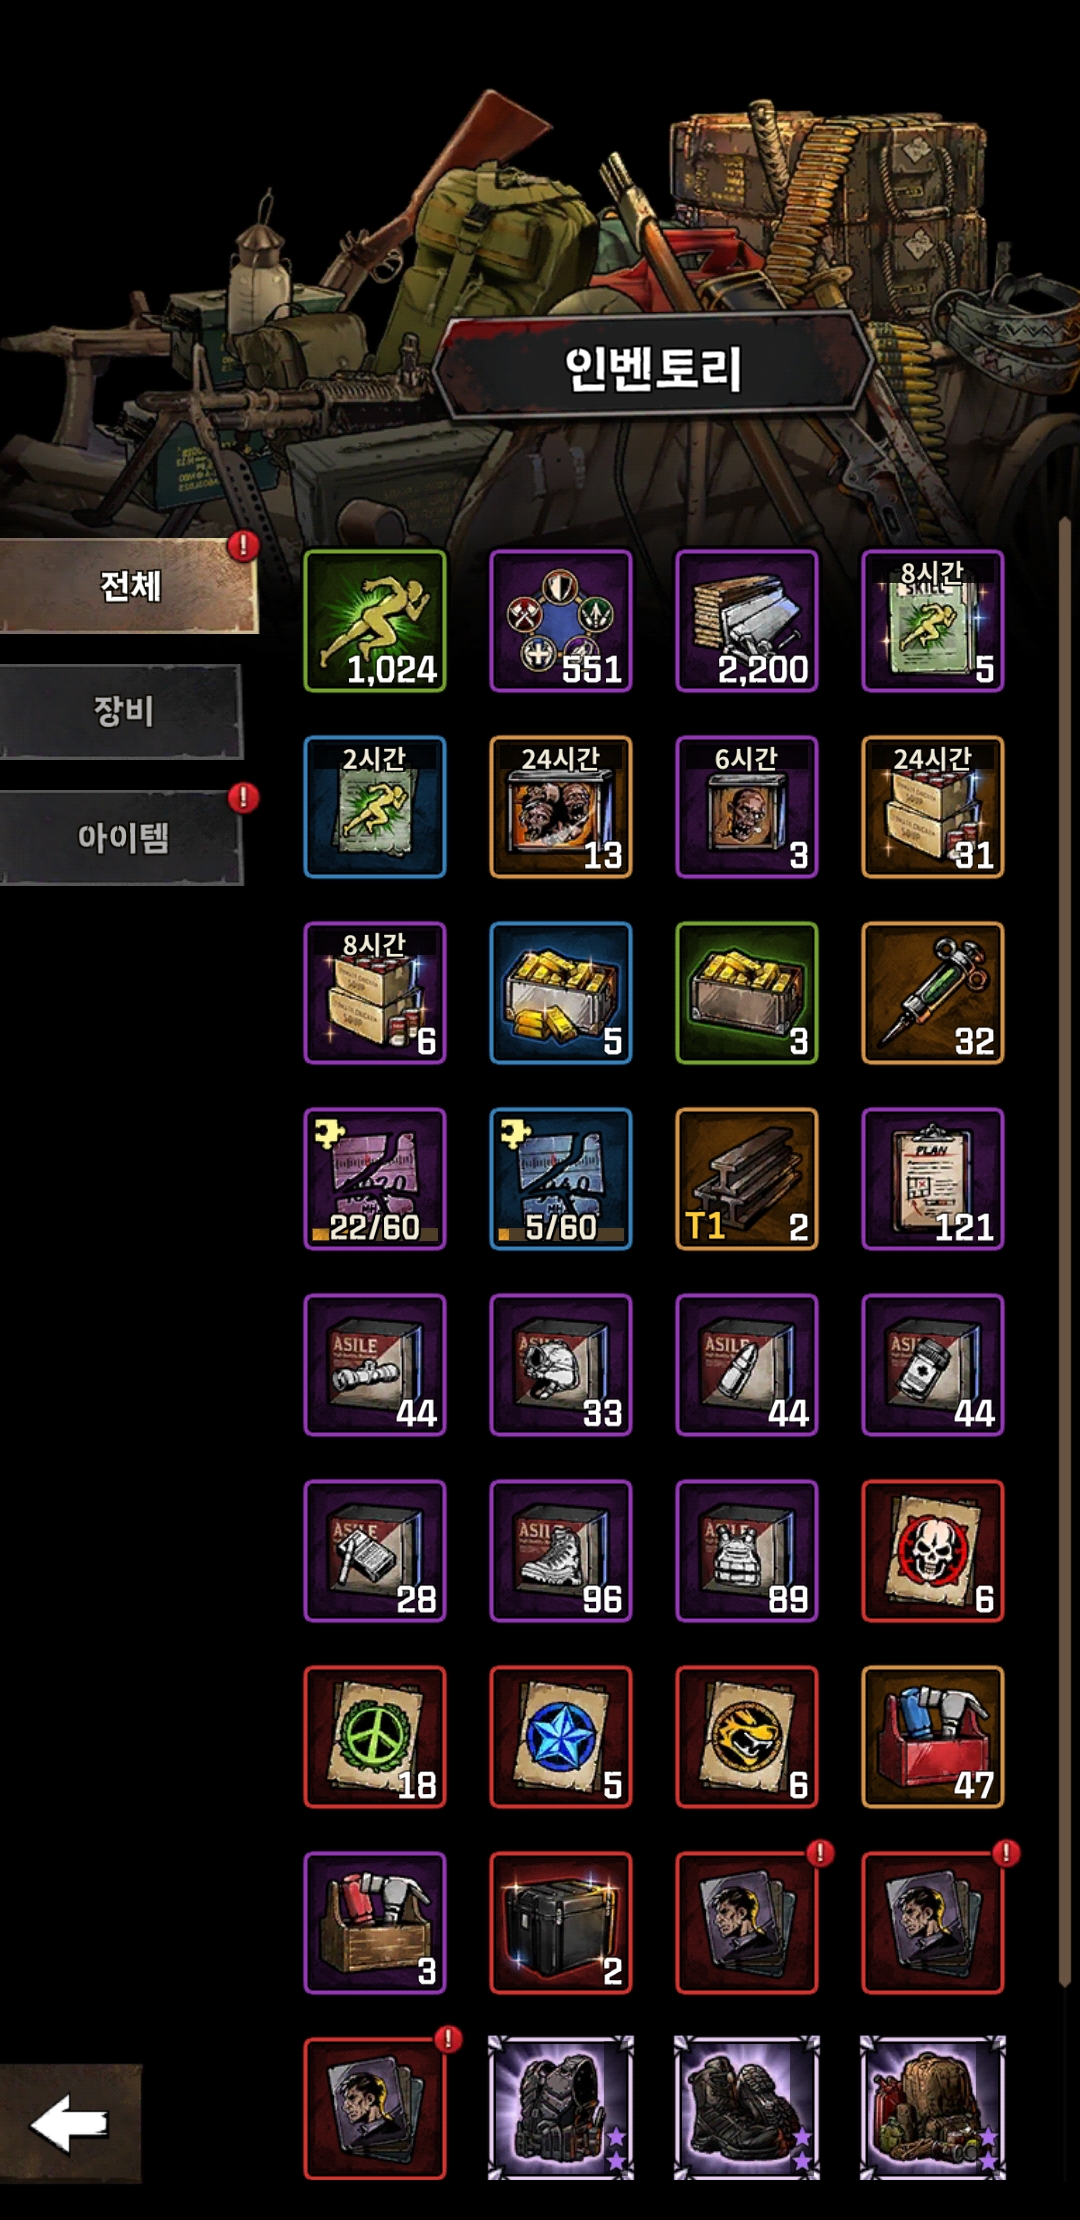
Task: Select the red toolbox item with 47
Action: (x=933, y=1736)
